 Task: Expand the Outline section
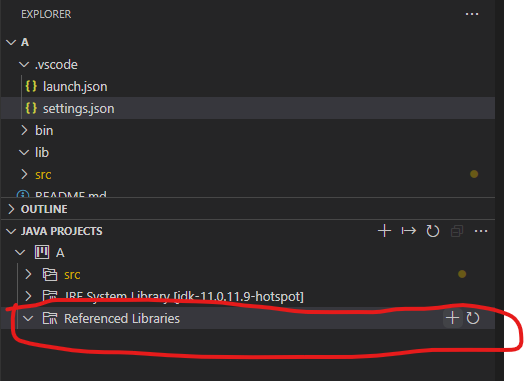click(x=11, y=209)
